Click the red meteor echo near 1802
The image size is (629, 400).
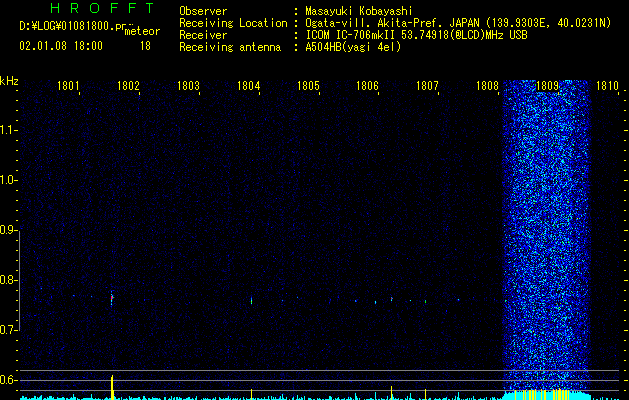coord(112,298)
